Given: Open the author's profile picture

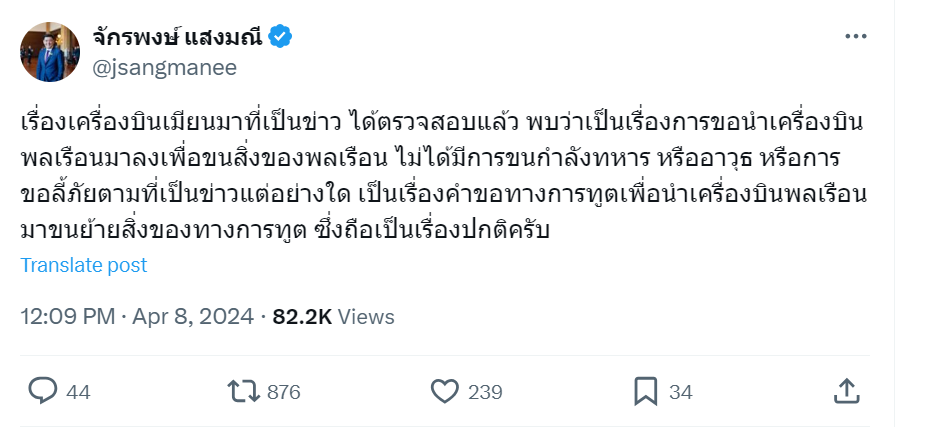Looking at the screenshot, I should click(x=50, y=52).
